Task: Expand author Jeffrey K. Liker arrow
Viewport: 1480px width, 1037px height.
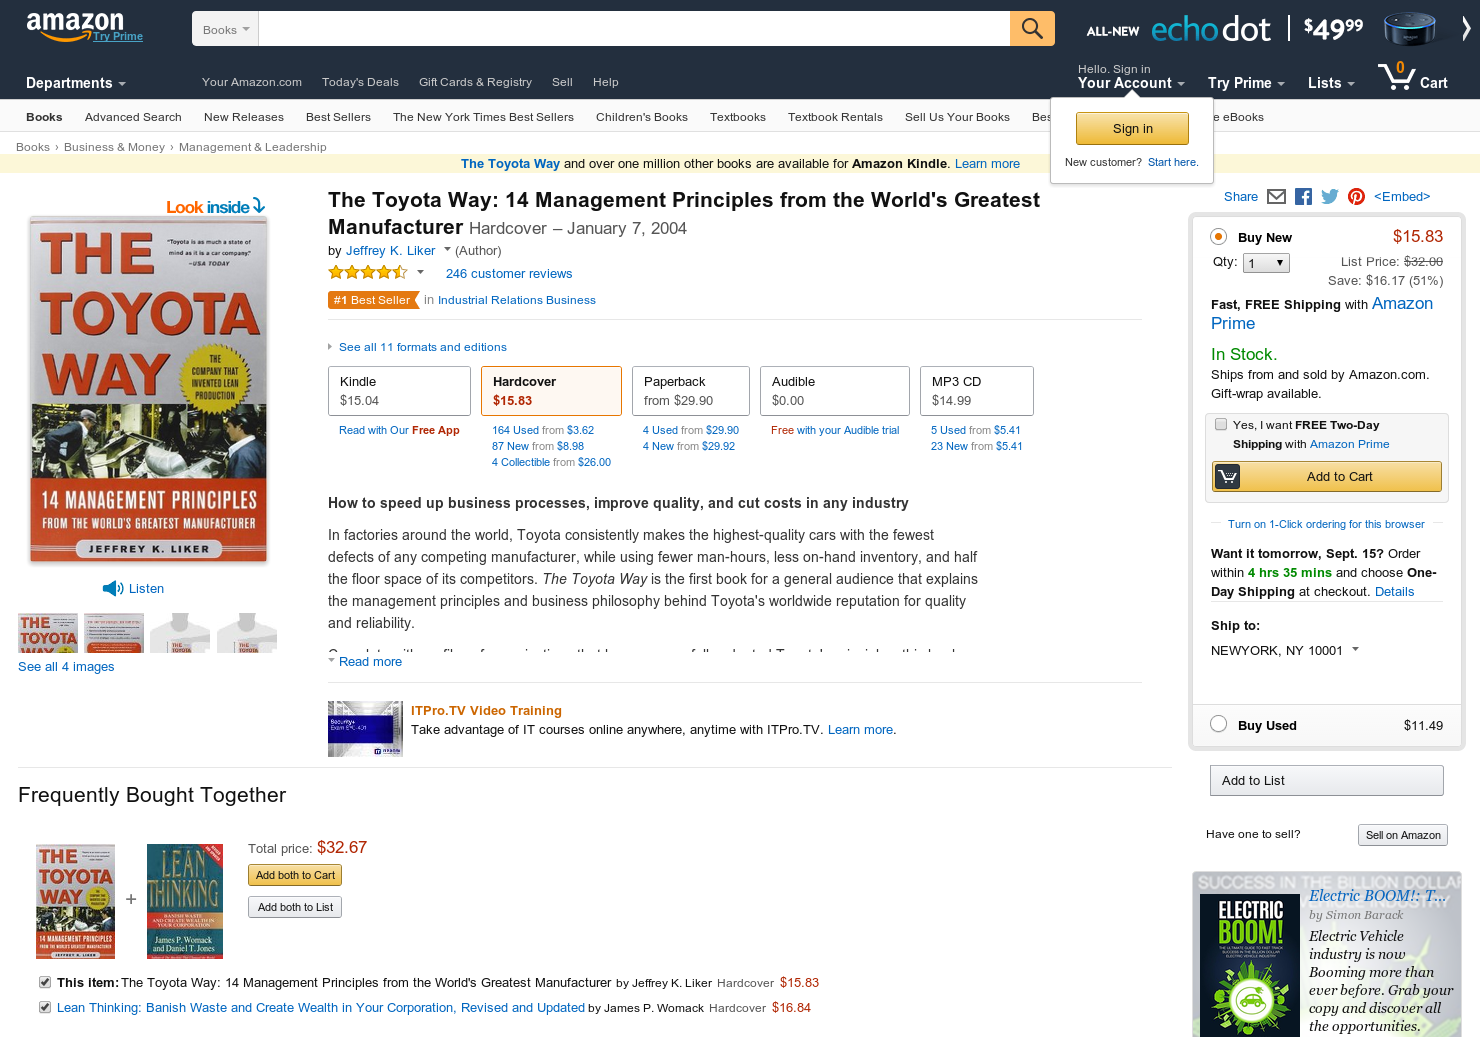Action: [447, 250]
